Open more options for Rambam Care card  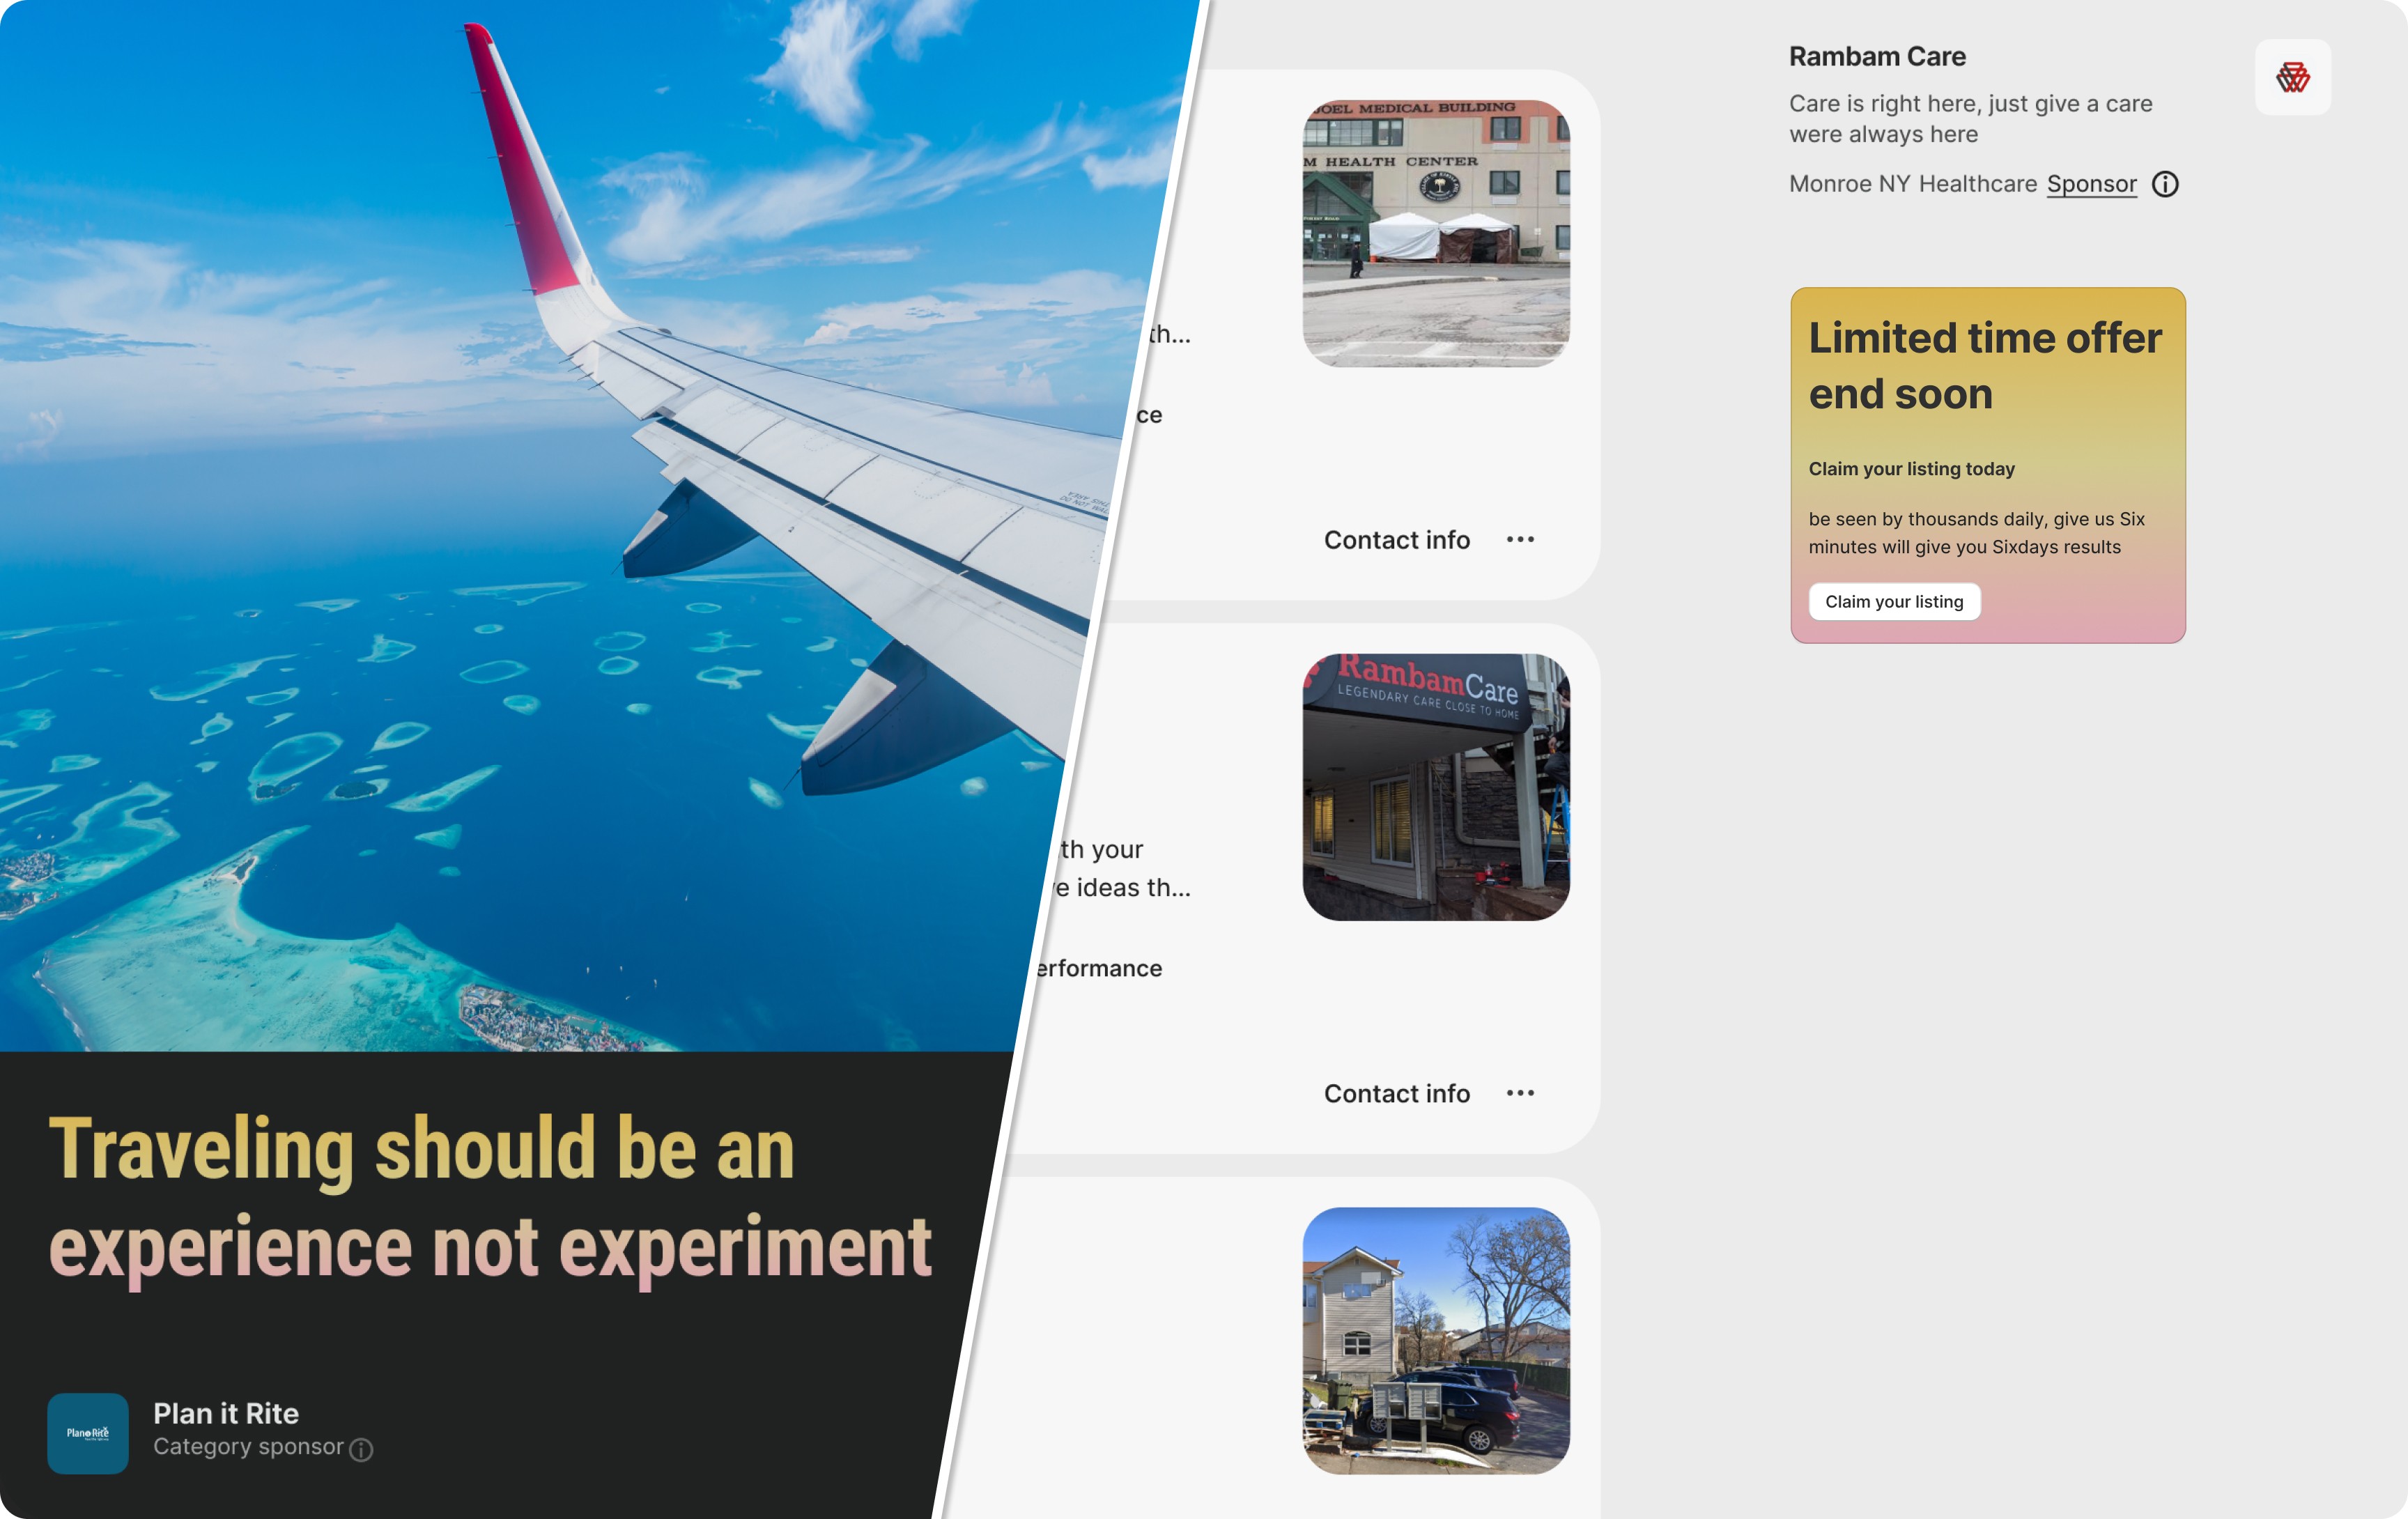click(1520, 1093)
